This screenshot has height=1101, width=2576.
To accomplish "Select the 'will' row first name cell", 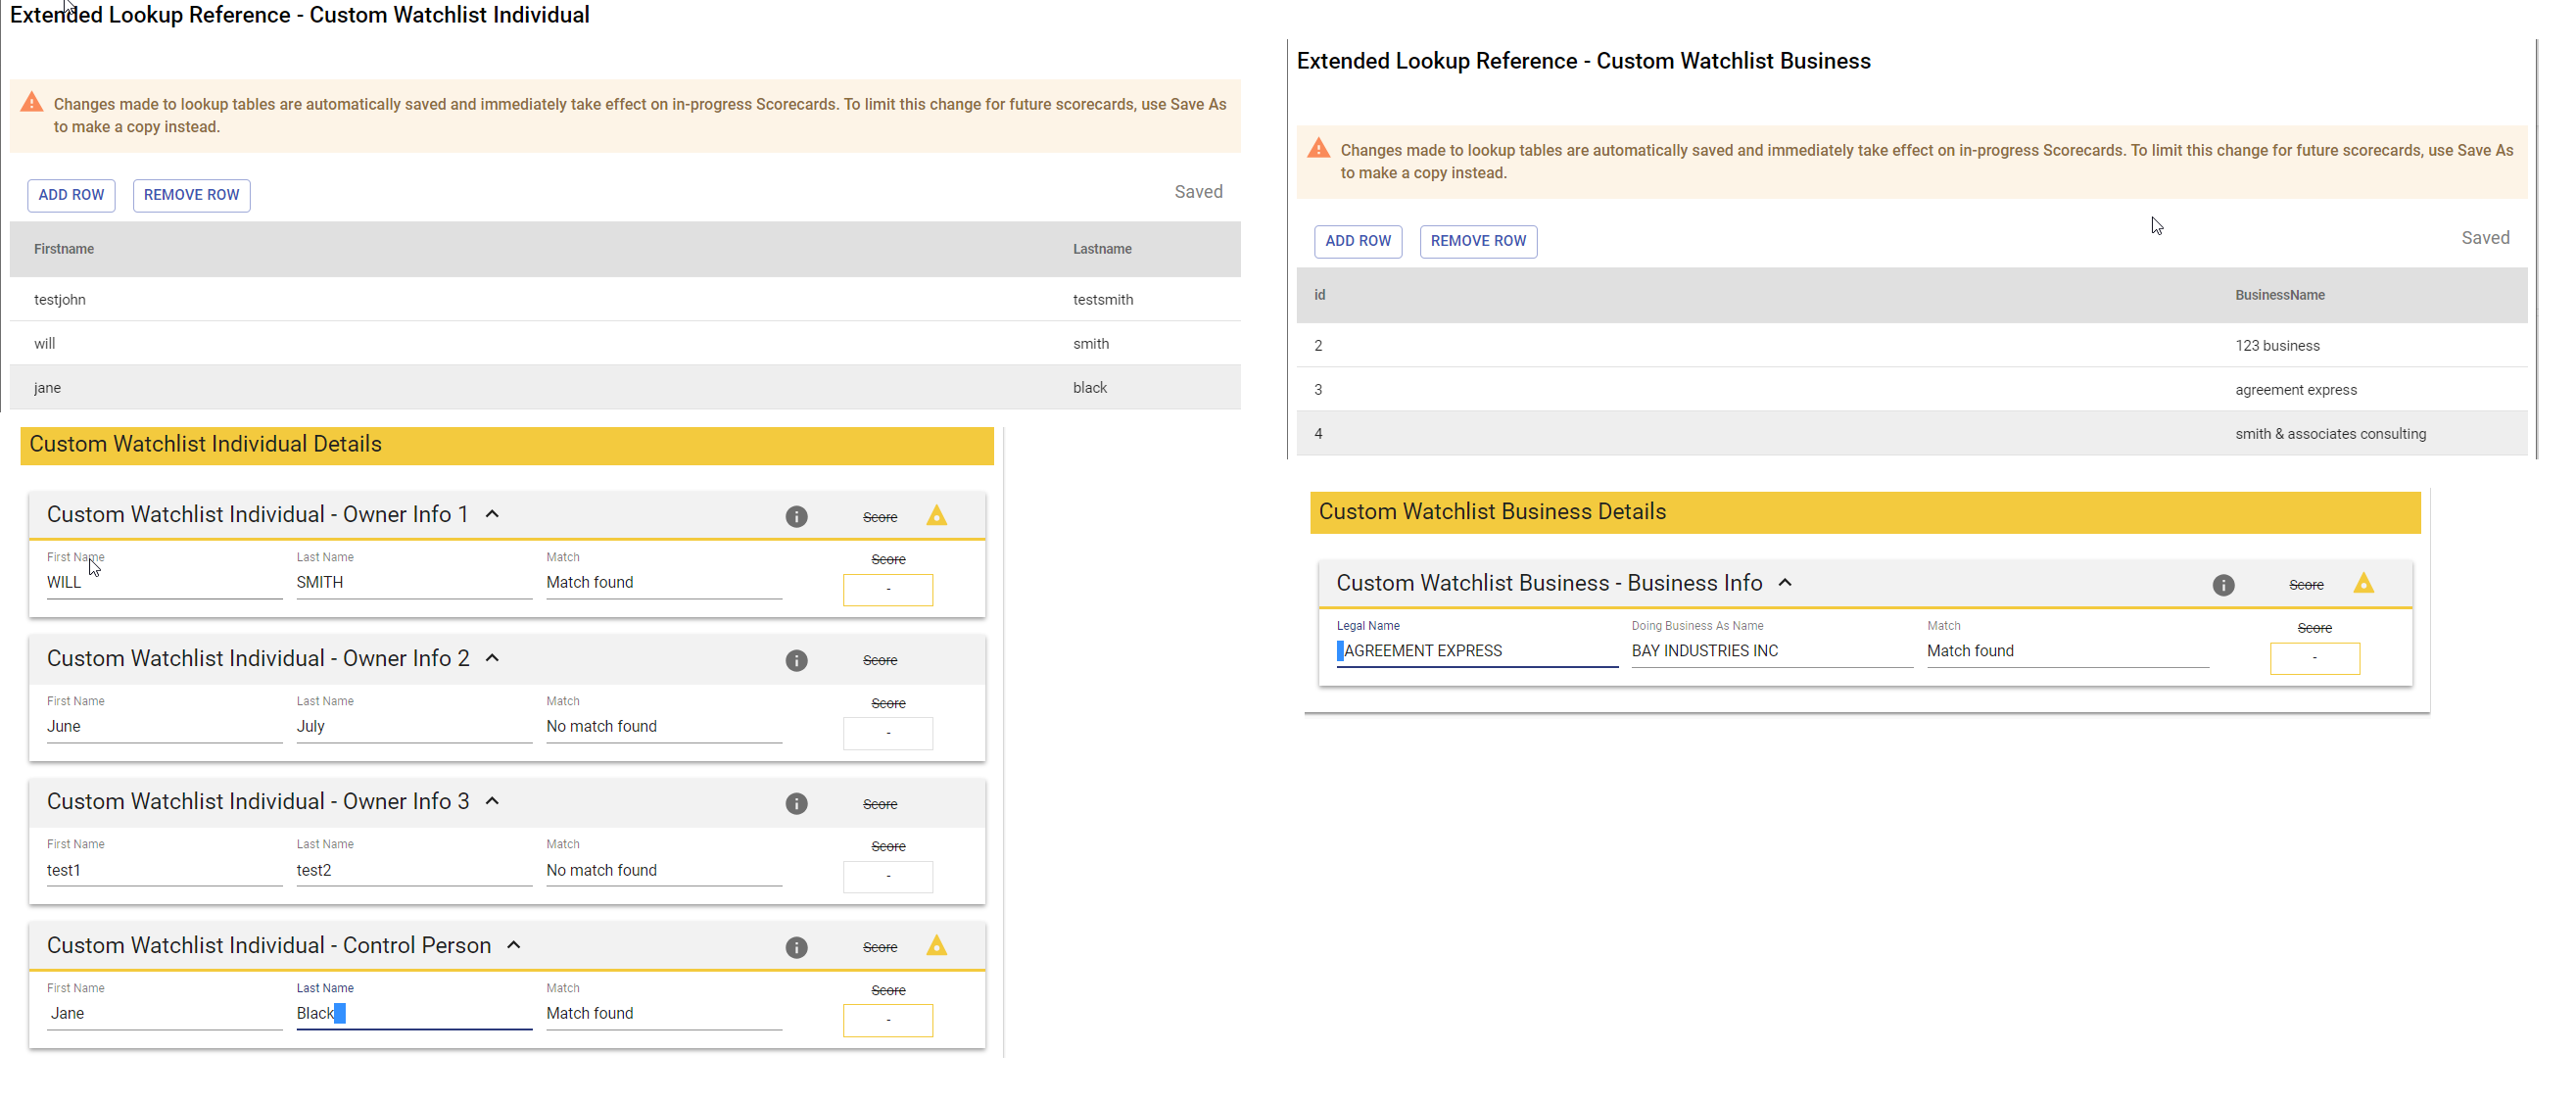I will 44,344.
